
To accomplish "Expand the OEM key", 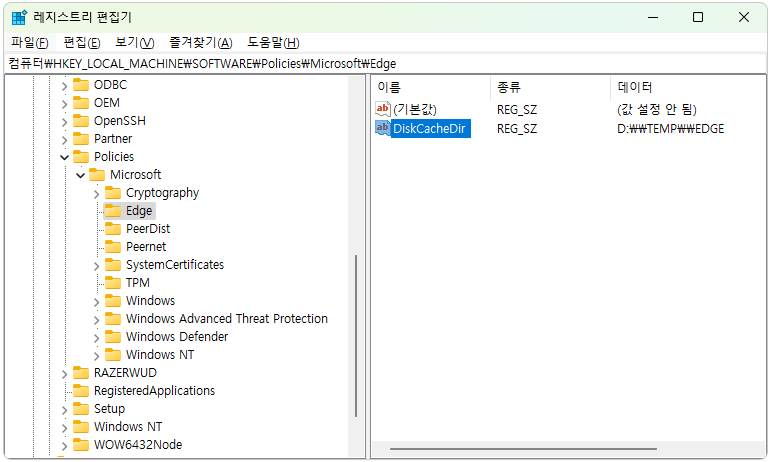I will 64,104.
